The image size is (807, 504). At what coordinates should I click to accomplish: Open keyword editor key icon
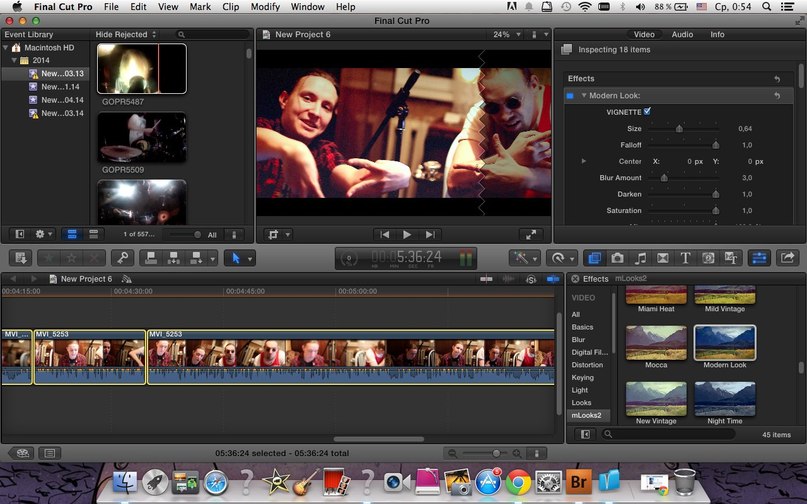click(122, 257)
